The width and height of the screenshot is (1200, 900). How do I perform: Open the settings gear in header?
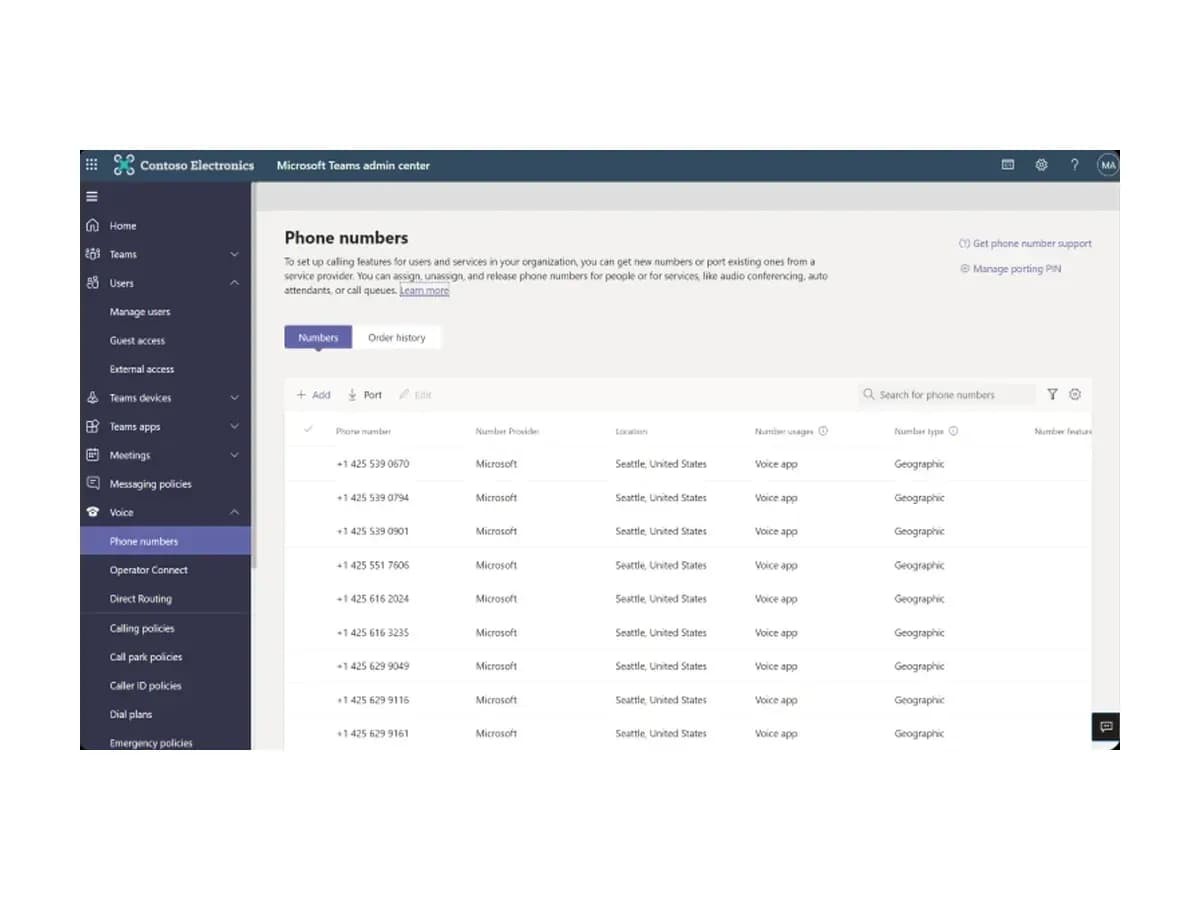tap(1041, 165)
